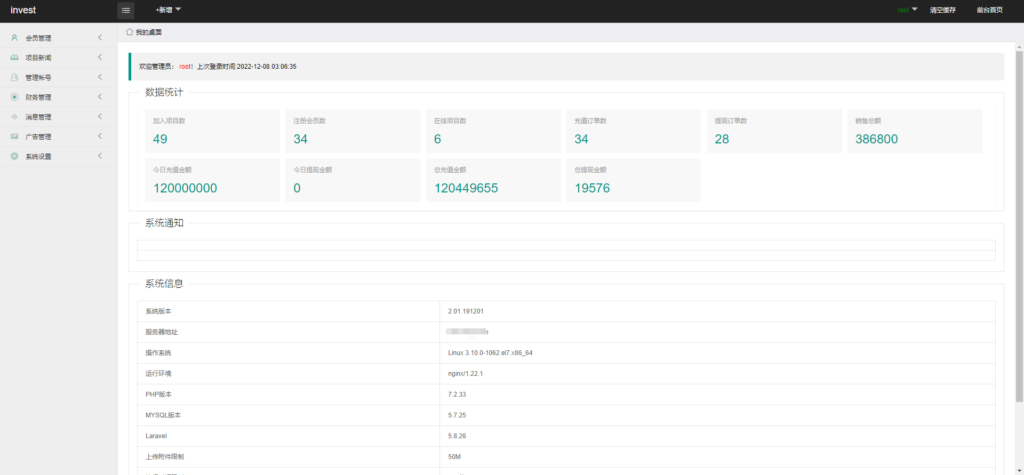Click the speaker icon beside 消息管理
The height and width of the screenshot is (475, 1024).
coord(14,117)
